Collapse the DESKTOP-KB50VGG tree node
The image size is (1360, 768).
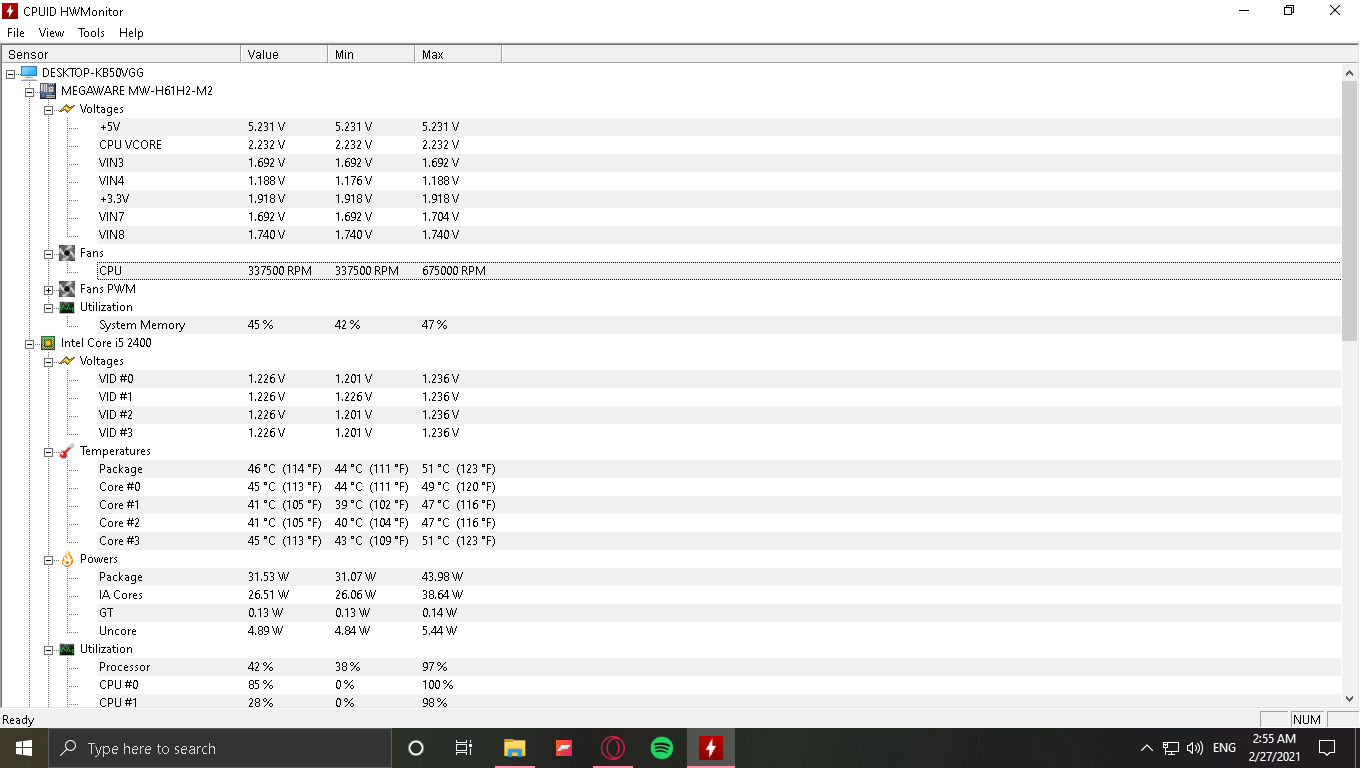click(x=11, y=73)
